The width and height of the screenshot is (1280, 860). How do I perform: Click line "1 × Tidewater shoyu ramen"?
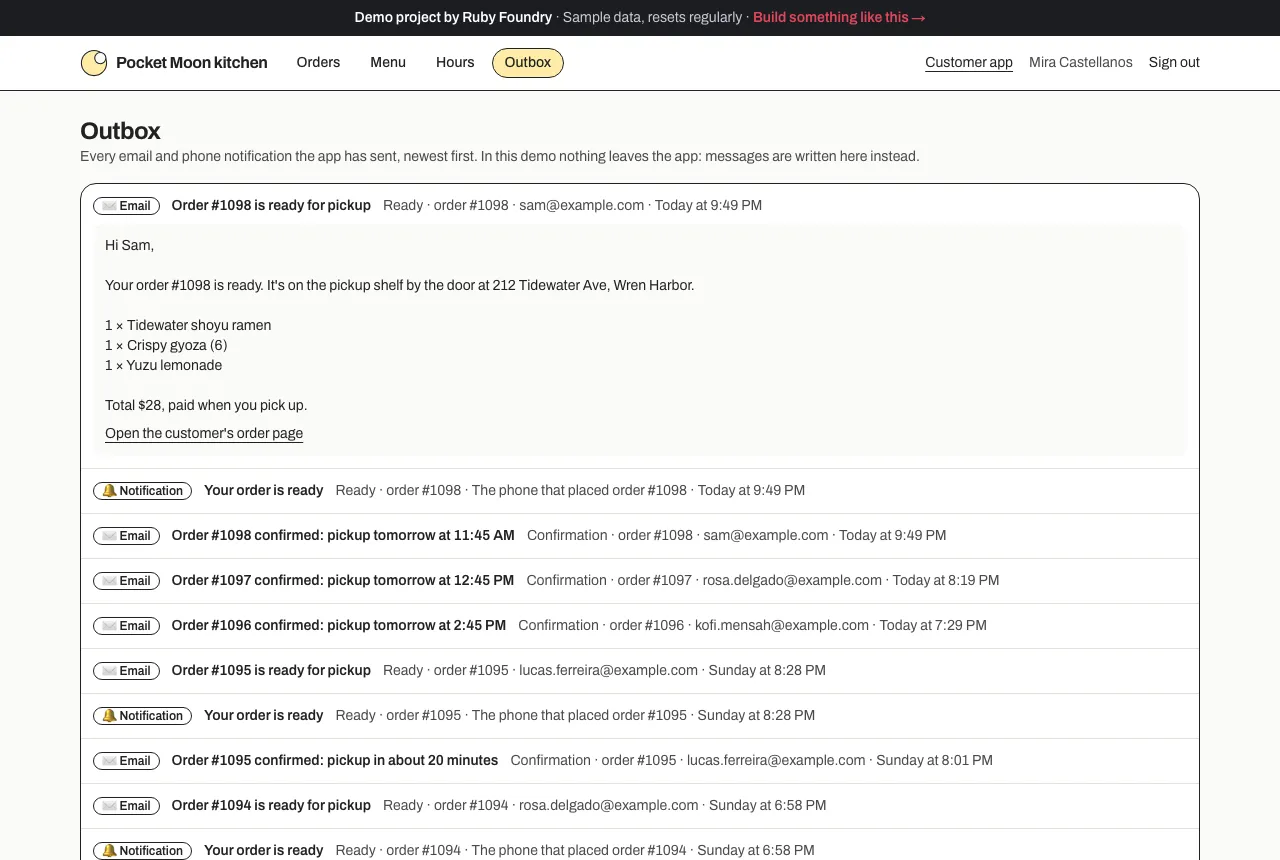click(188, 325)
